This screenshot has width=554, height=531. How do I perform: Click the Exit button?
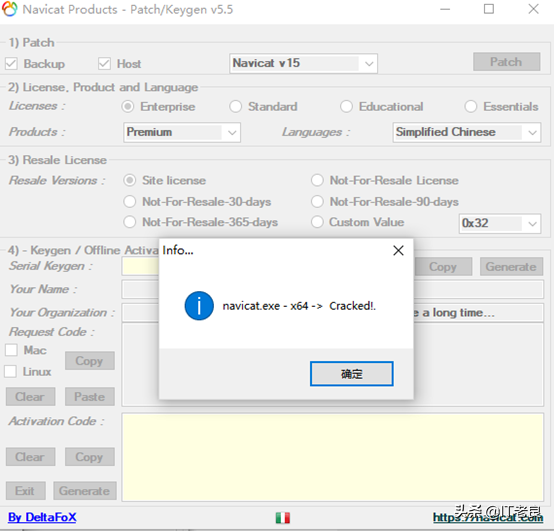[25, 491]
